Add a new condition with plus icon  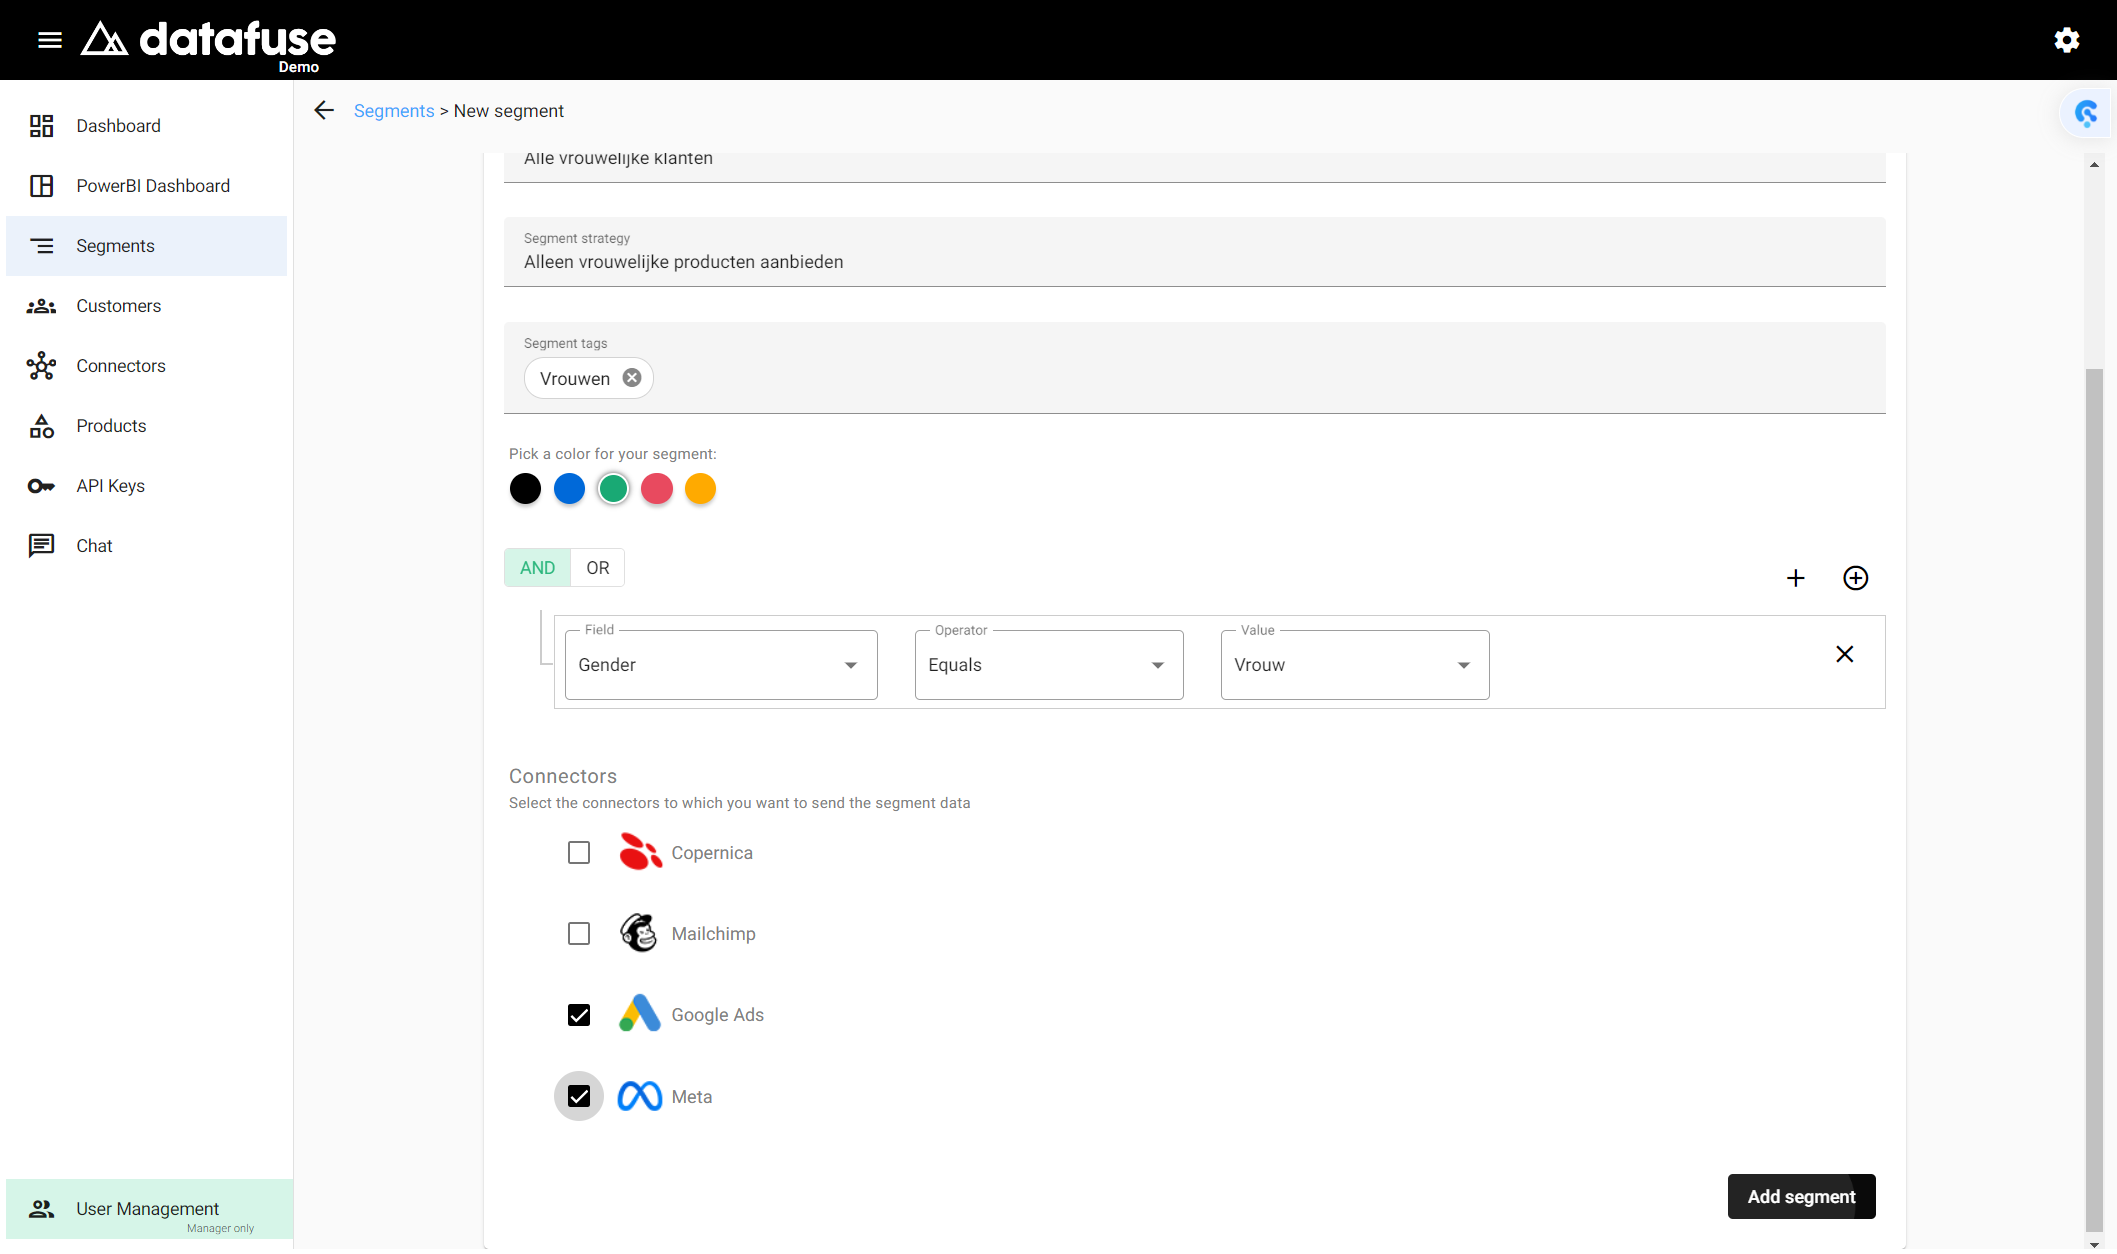1796,578
